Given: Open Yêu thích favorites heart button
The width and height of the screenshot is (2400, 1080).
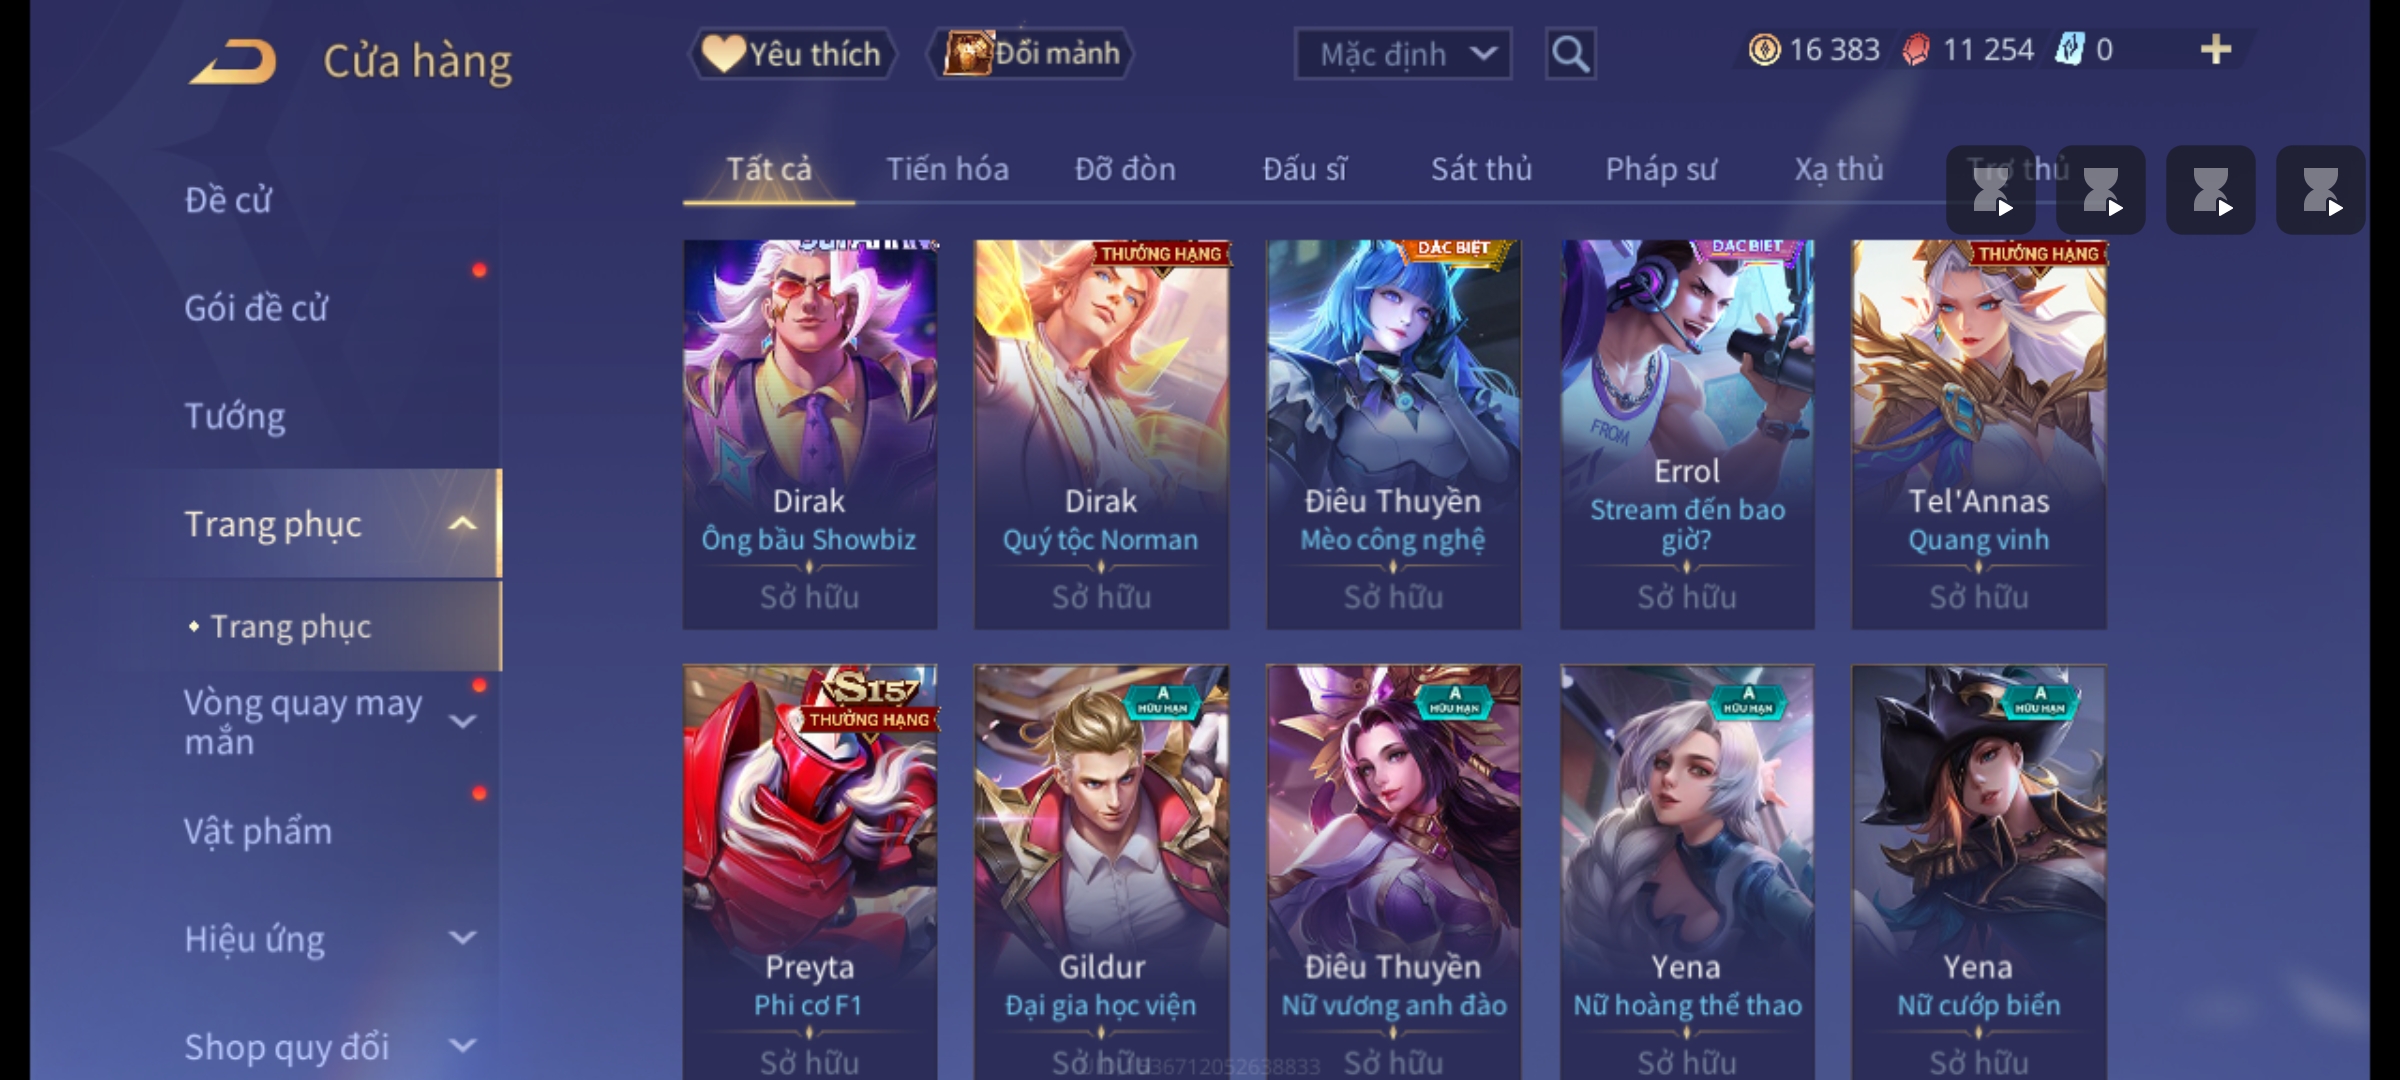Looking at the screenshot, I should click(x=792, y=54).
